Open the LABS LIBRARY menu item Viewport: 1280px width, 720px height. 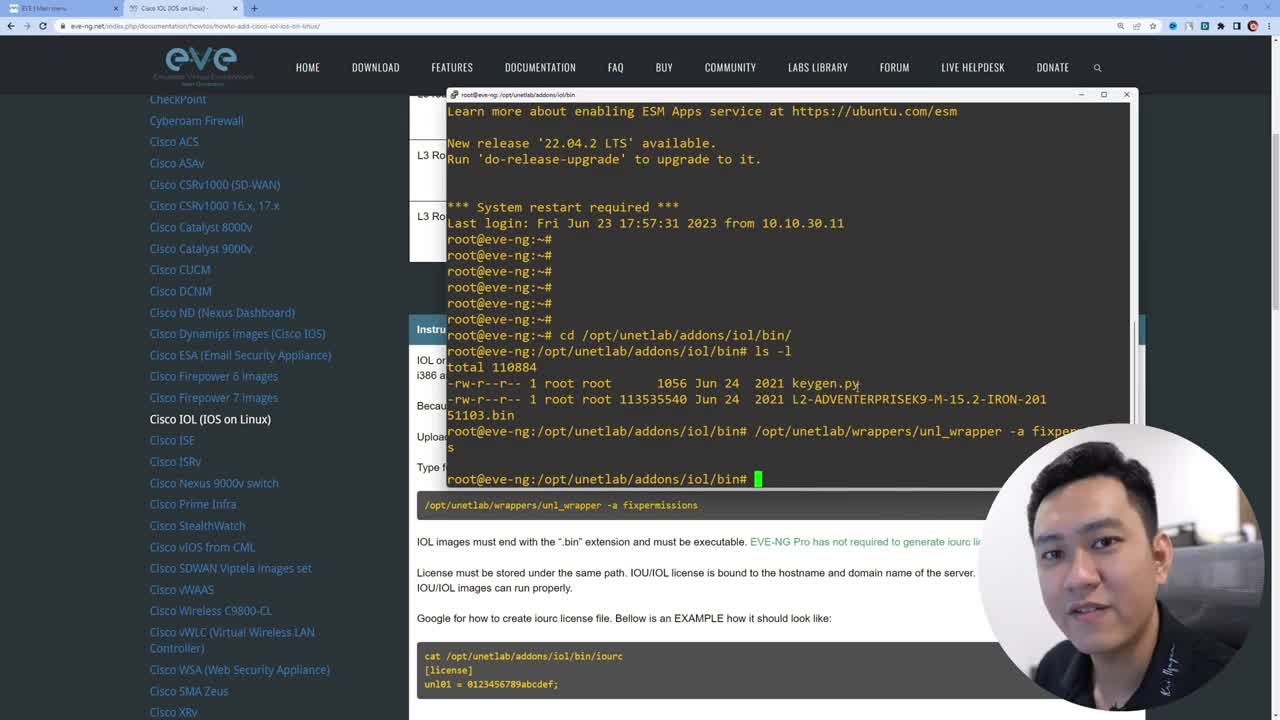[x=817, y=67]
